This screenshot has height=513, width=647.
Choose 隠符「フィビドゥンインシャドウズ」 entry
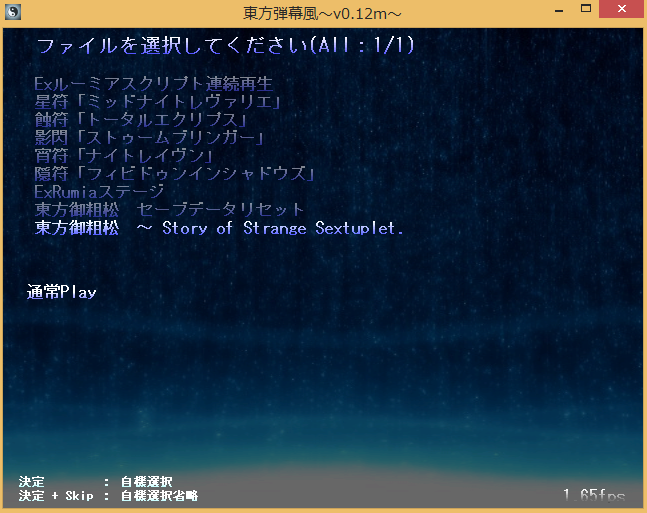tap(174, 174)
